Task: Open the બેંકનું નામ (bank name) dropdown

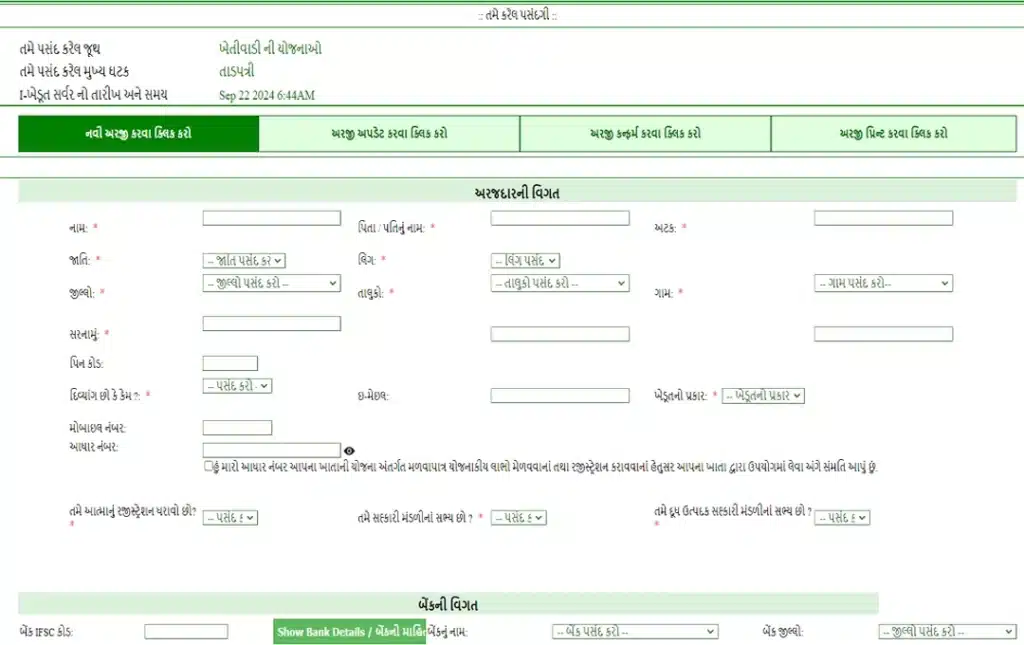Action: (x=635, y=631)
